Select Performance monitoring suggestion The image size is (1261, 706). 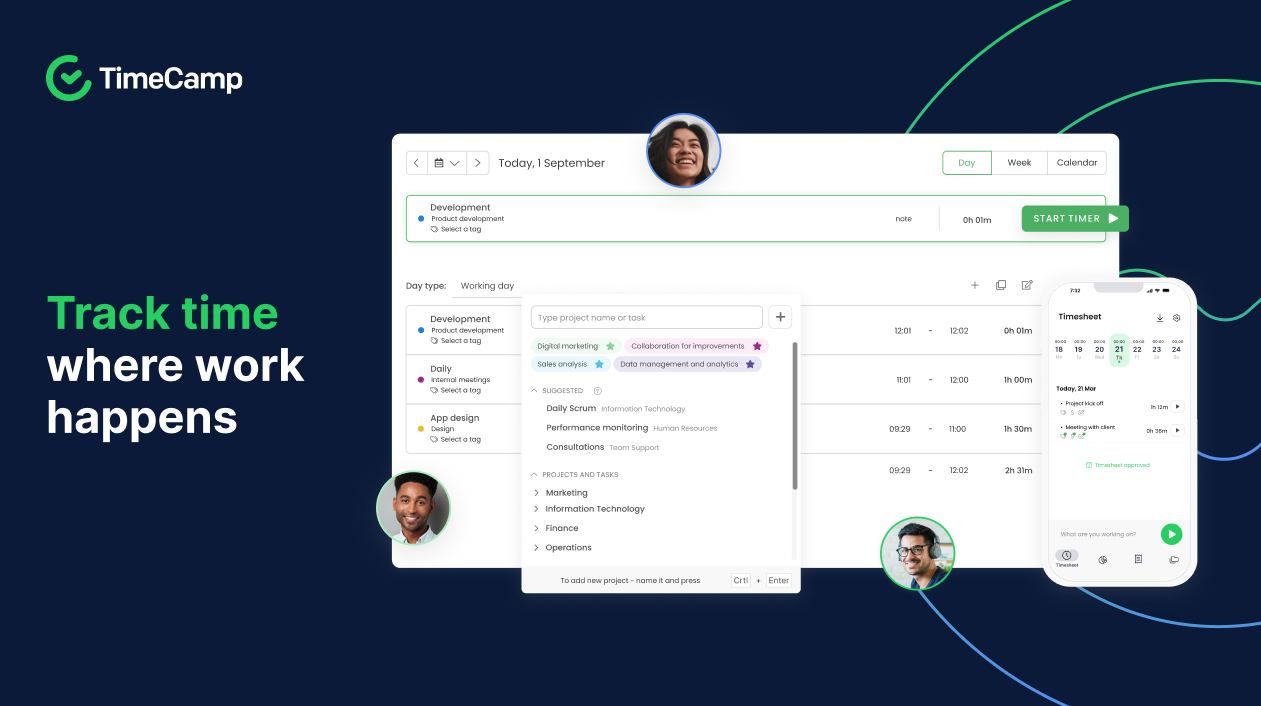coord(632,428)
